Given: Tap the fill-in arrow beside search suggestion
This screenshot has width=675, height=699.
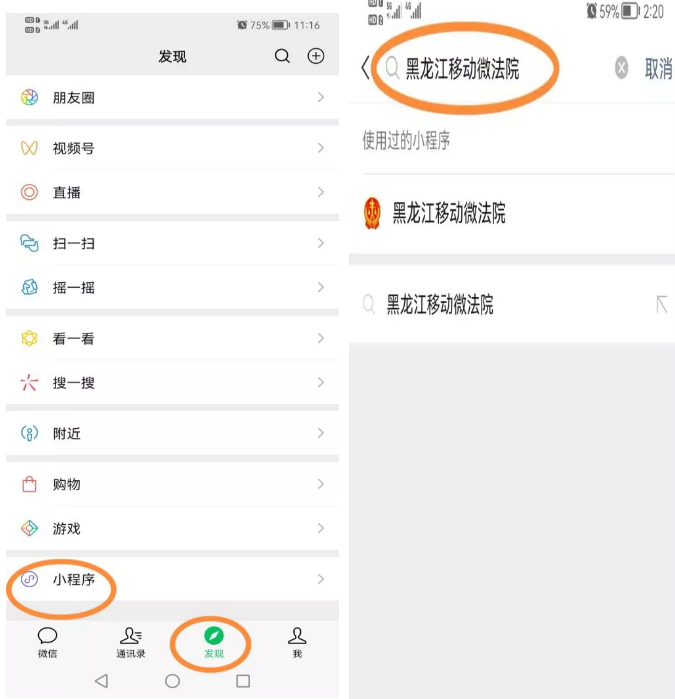Looking at the screenshot, I should click(662, 304).
